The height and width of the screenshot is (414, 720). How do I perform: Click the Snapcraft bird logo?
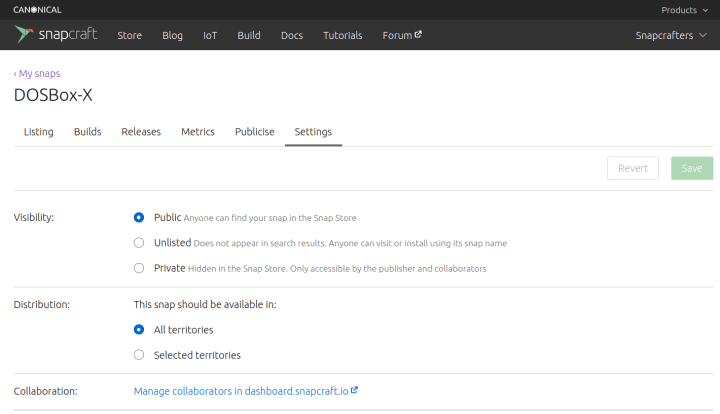click(23, 34)
